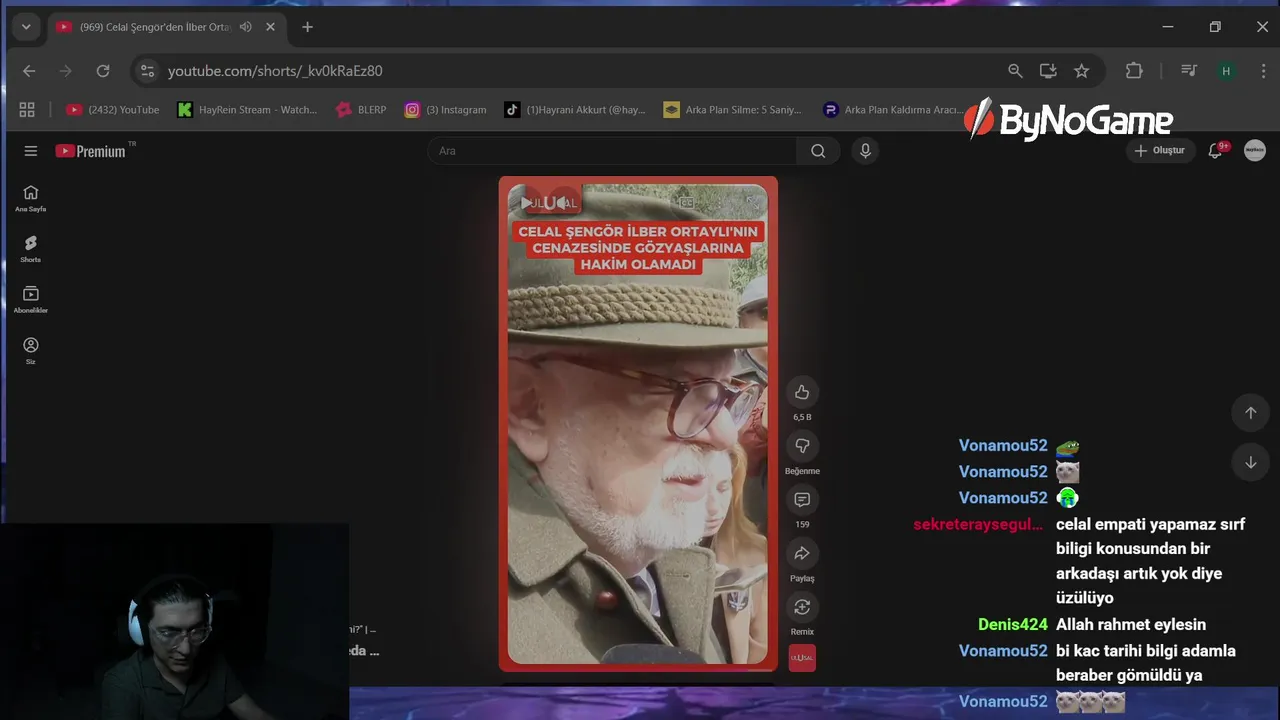This screenshot has height=720, width=1280.
Task: Reload the current page
Action: click(103, 71)
